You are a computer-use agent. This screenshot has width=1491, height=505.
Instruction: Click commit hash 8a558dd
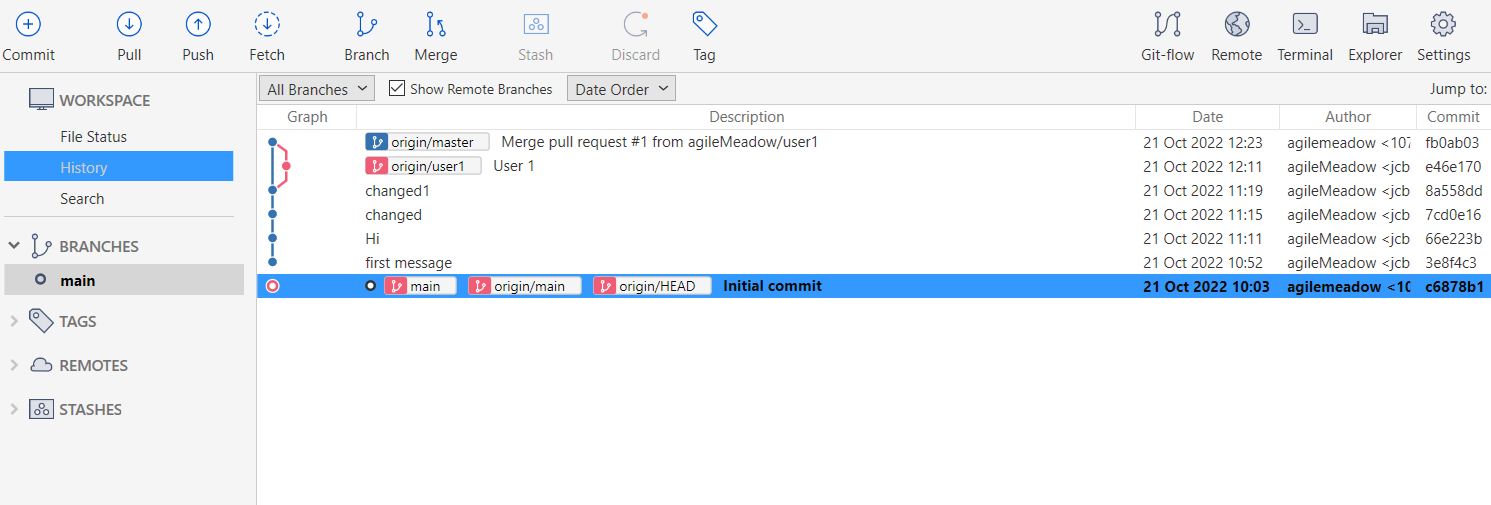tap(1454, 190)
